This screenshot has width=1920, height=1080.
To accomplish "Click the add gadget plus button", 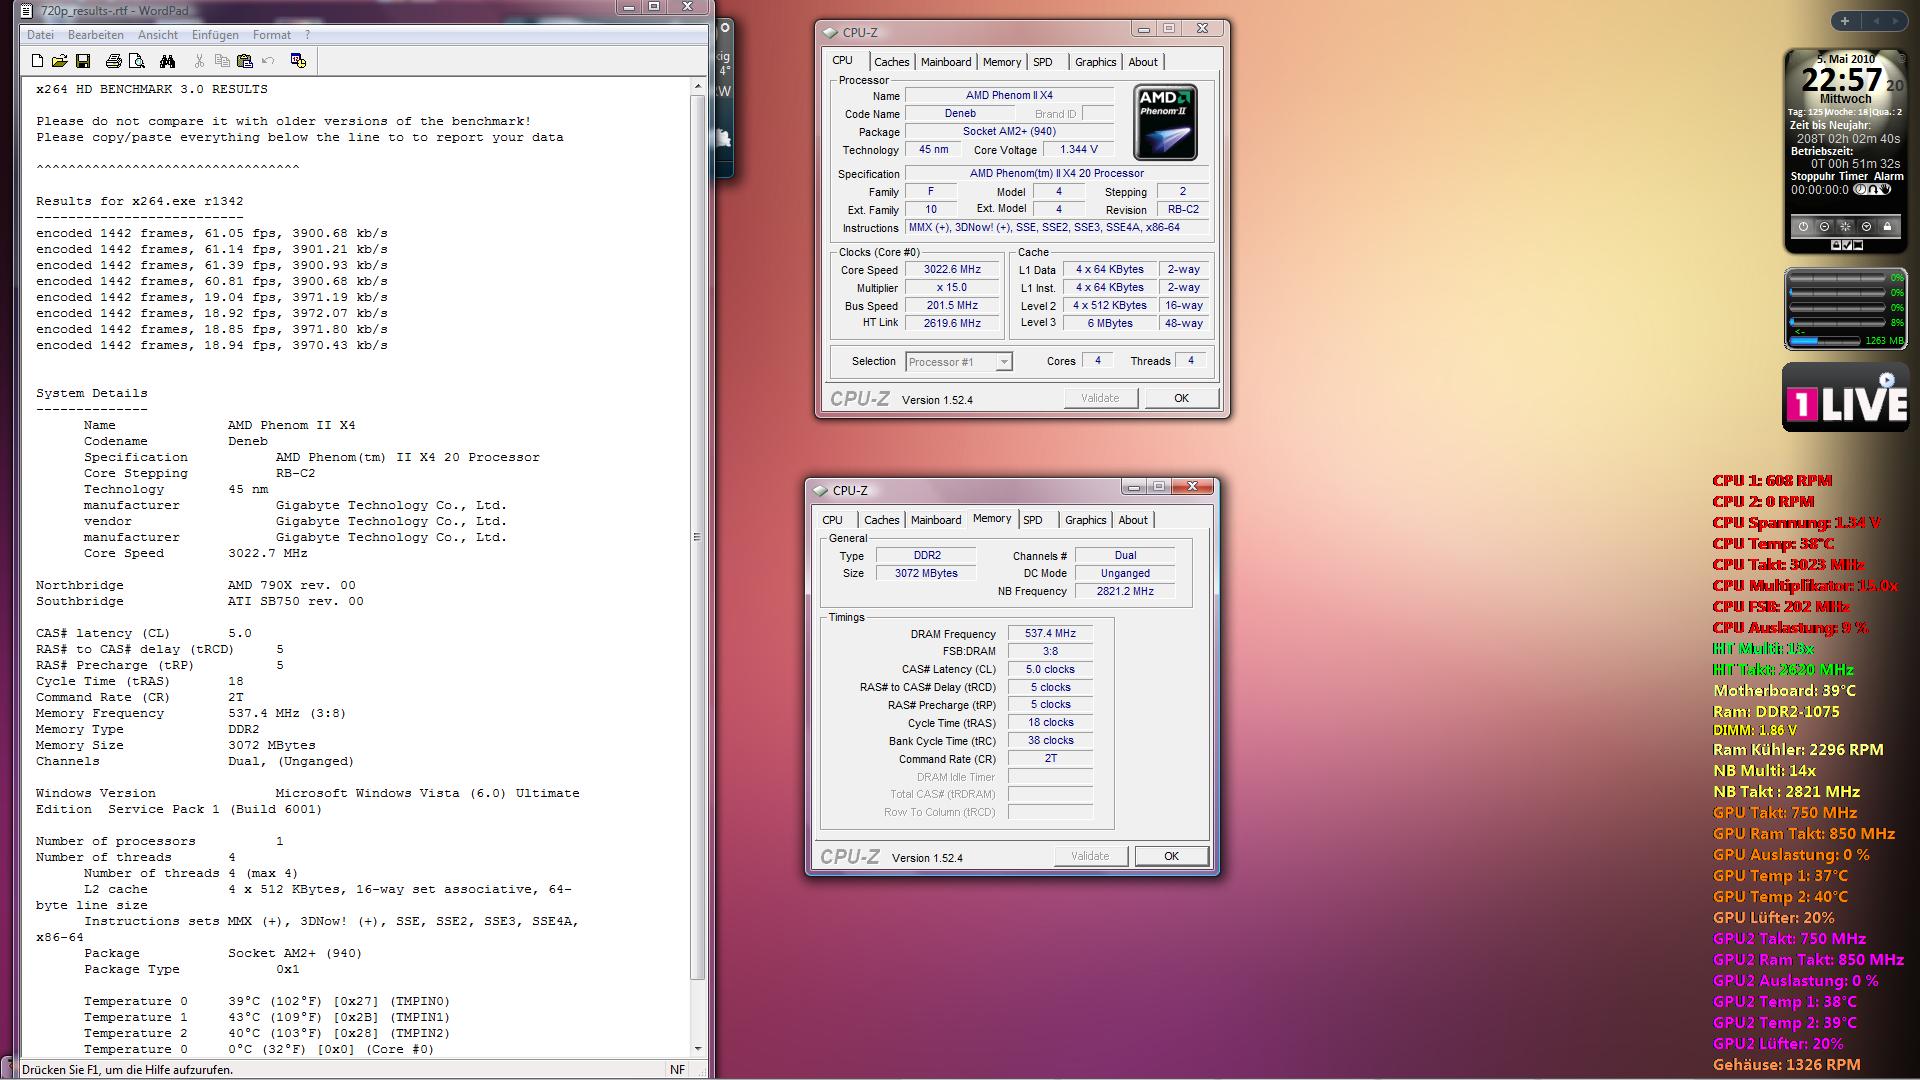I will [x=1844, y=20].
